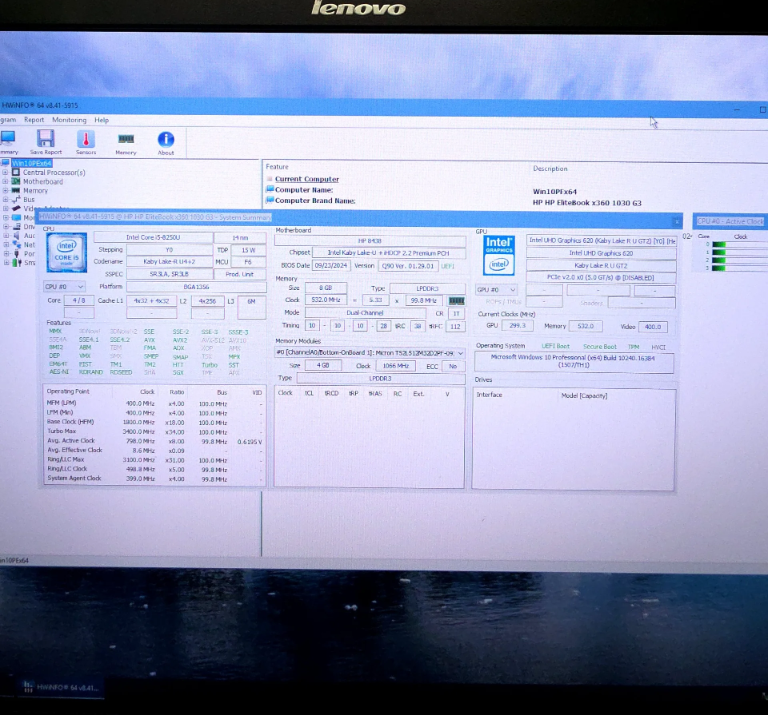Viewport: 768px width, 715px height.
Task: Click the BGA1356 platform field
Action: tap(196, 286)
